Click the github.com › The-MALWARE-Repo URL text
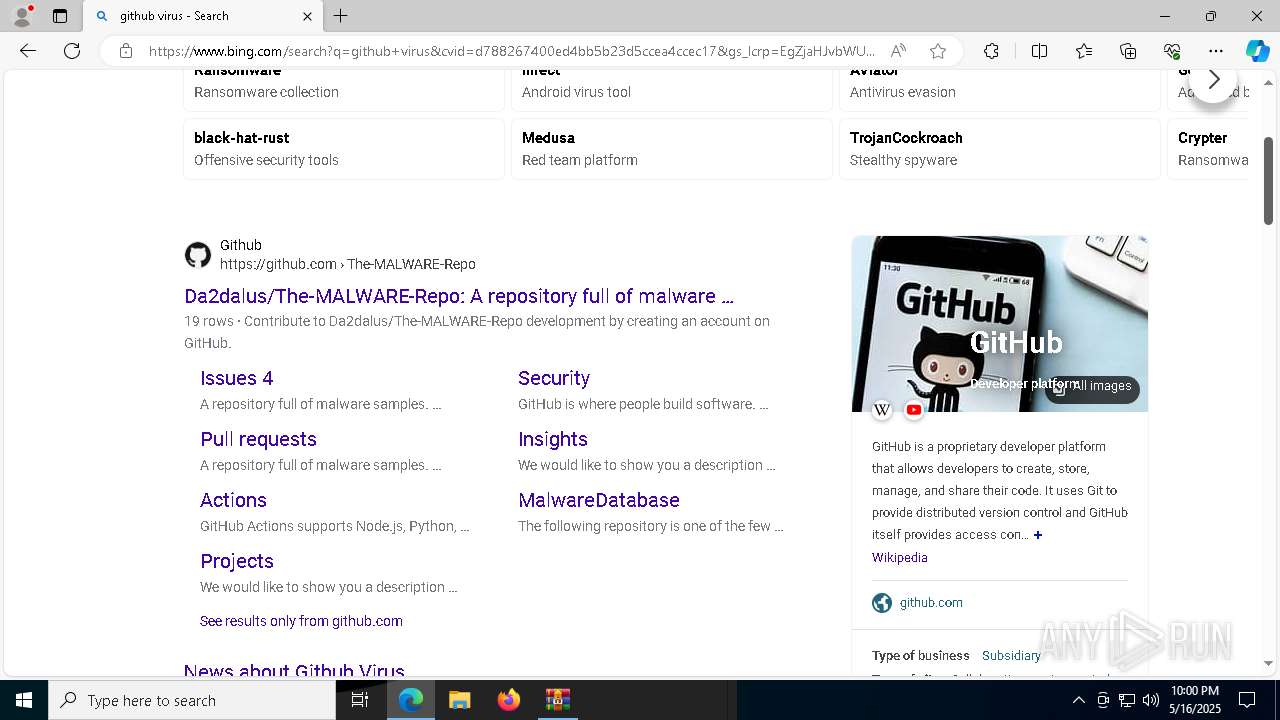Screen dimensions: 1280x720 pyautogui.click(x=348, y=265)
